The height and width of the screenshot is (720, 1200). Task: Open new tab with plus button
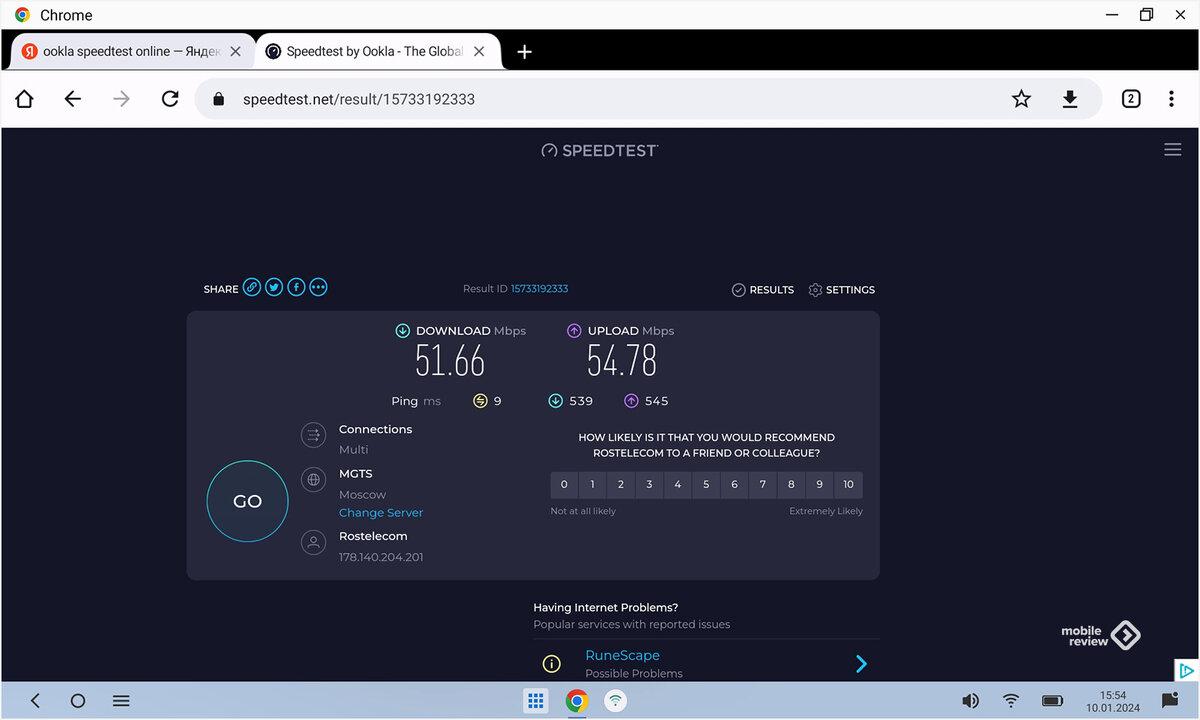pos(525,52)
